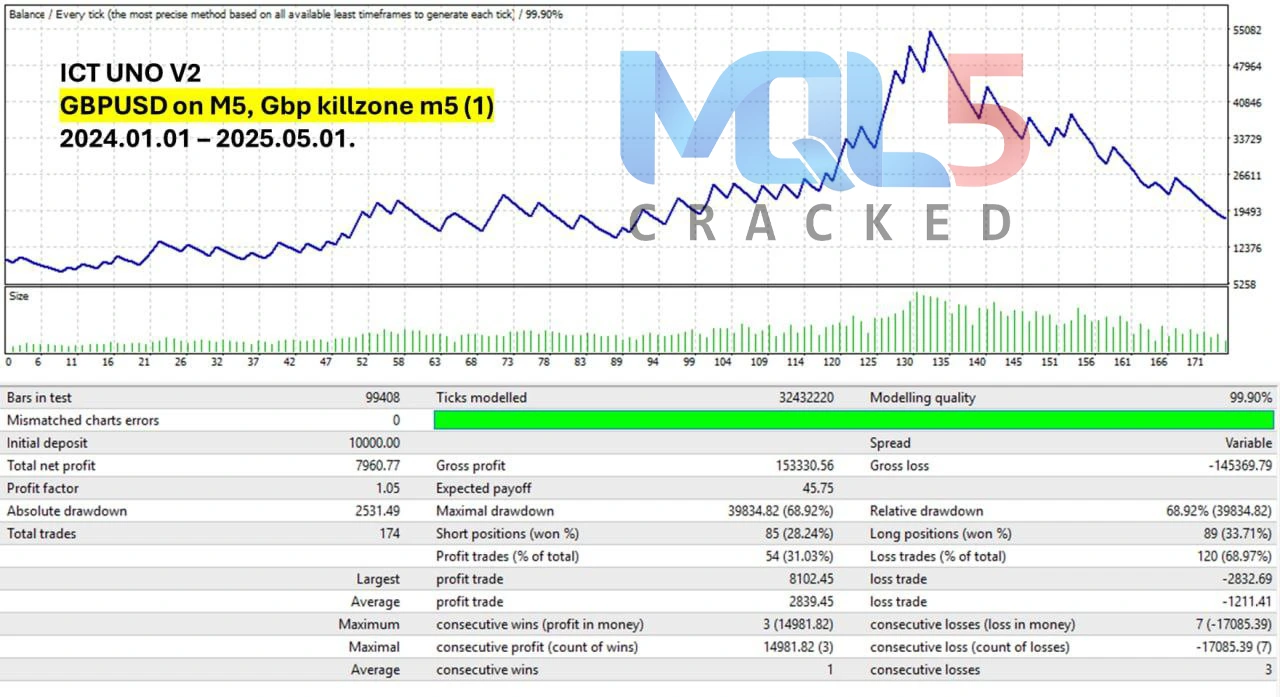The width and height of the screenshot is (1280, 697).
Task: Select the absolute drawdown value 2531.49
Action: click(376, 511)
